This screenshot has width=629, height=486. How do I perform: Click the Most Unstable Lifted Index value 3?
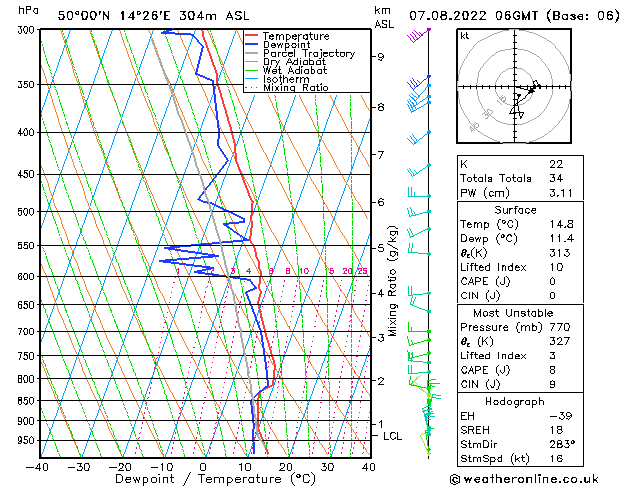(553, 356)
